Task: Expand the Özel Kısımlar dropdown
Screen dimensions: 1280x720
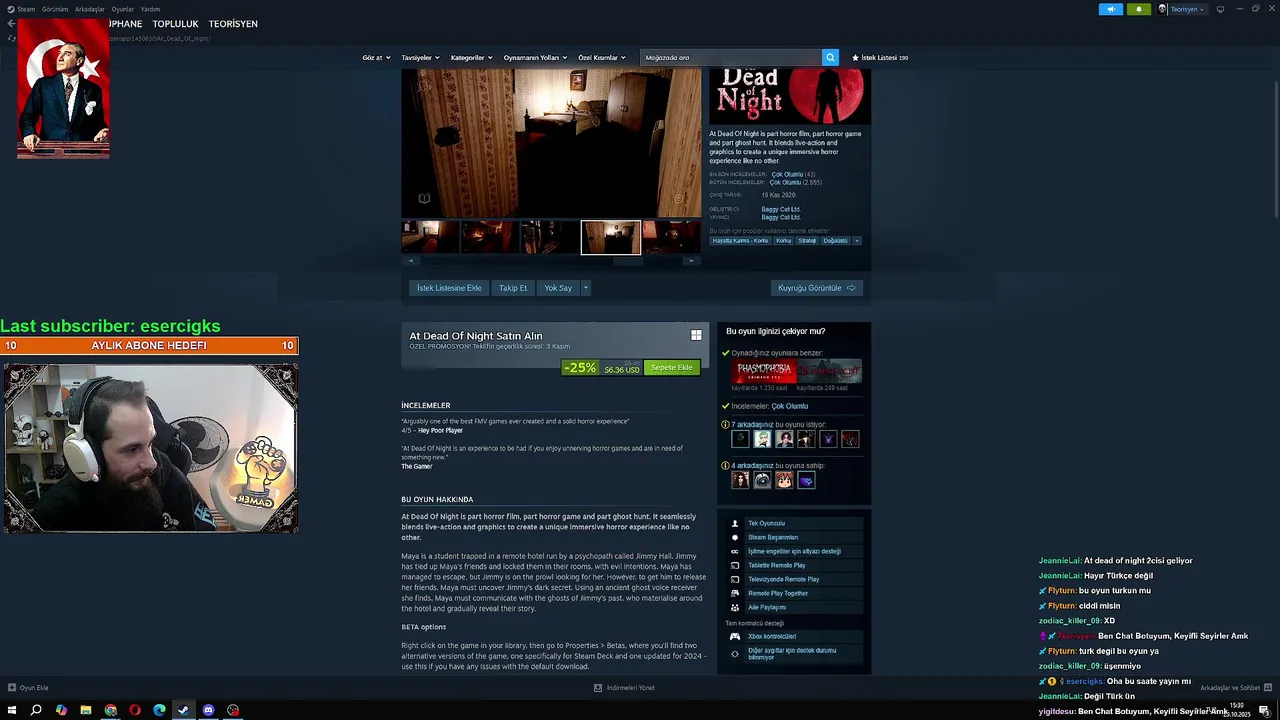Action: [601, 58]
